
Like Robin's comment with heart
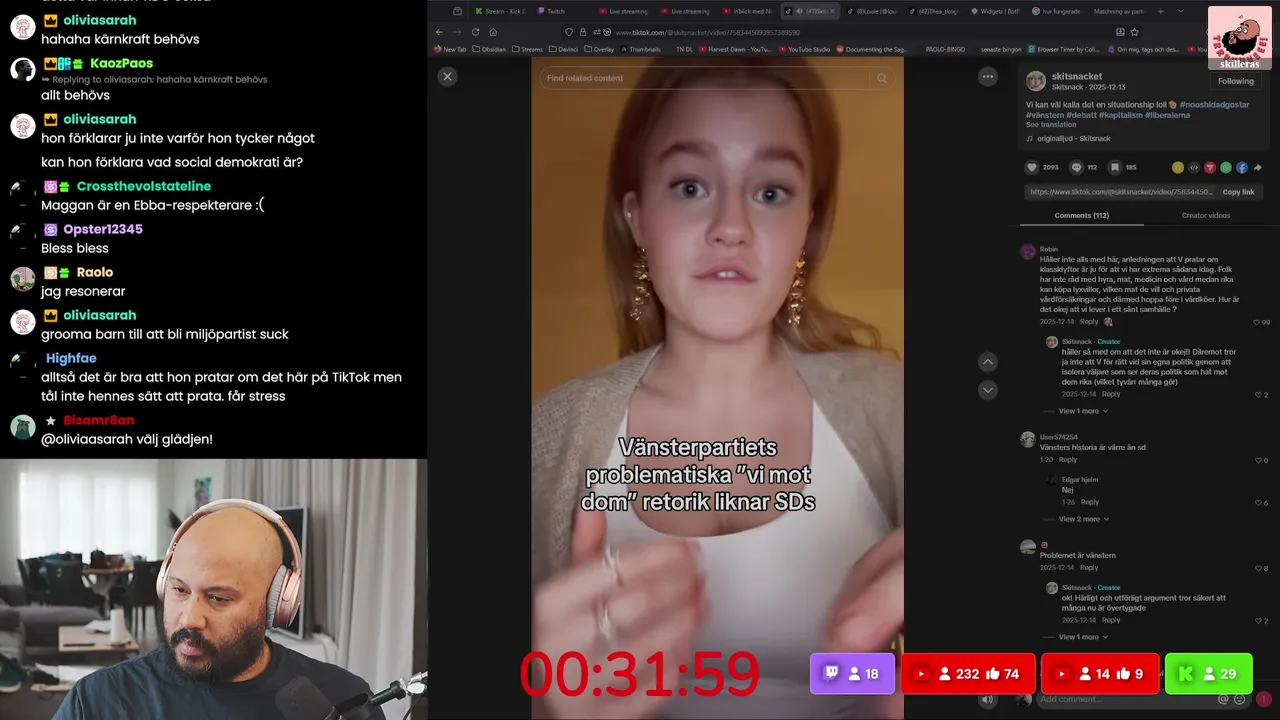coord(1257,322)
